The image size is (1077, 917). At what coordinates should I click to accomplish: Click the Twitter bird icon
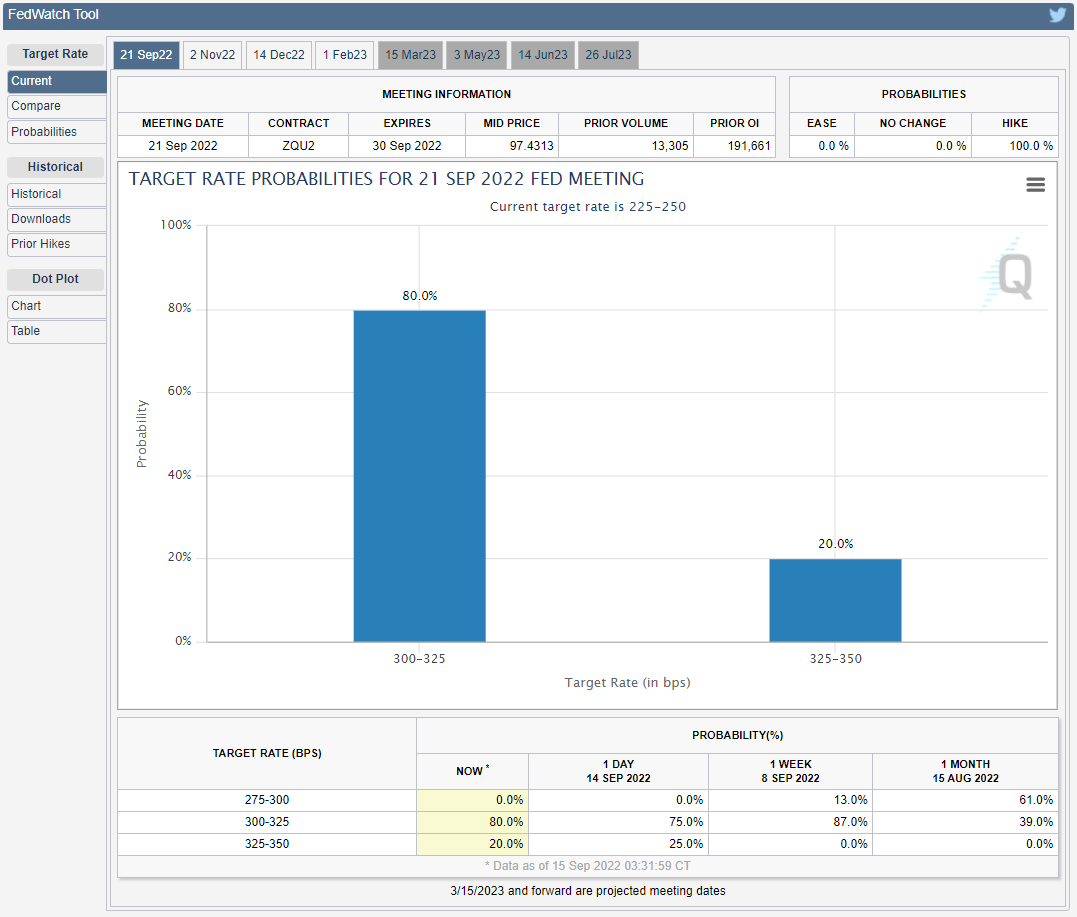click(1057, 15)
